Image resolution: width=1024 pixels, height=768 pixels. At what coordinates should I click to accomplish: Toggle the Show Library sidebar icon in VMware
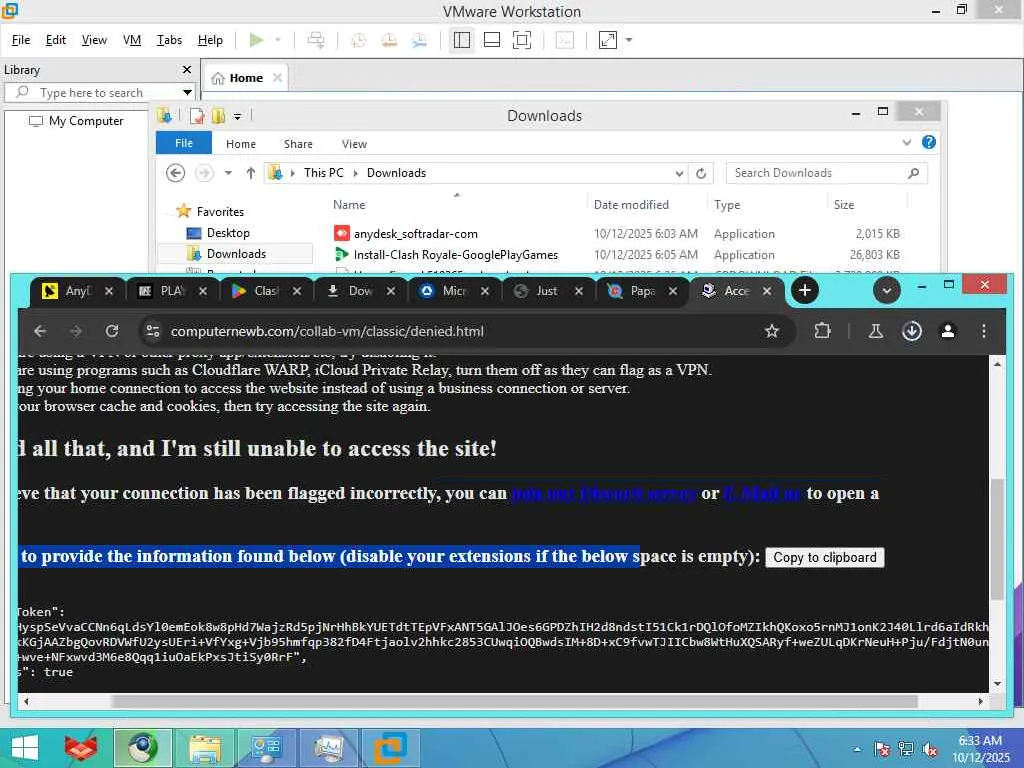click(x=462, y=40)
